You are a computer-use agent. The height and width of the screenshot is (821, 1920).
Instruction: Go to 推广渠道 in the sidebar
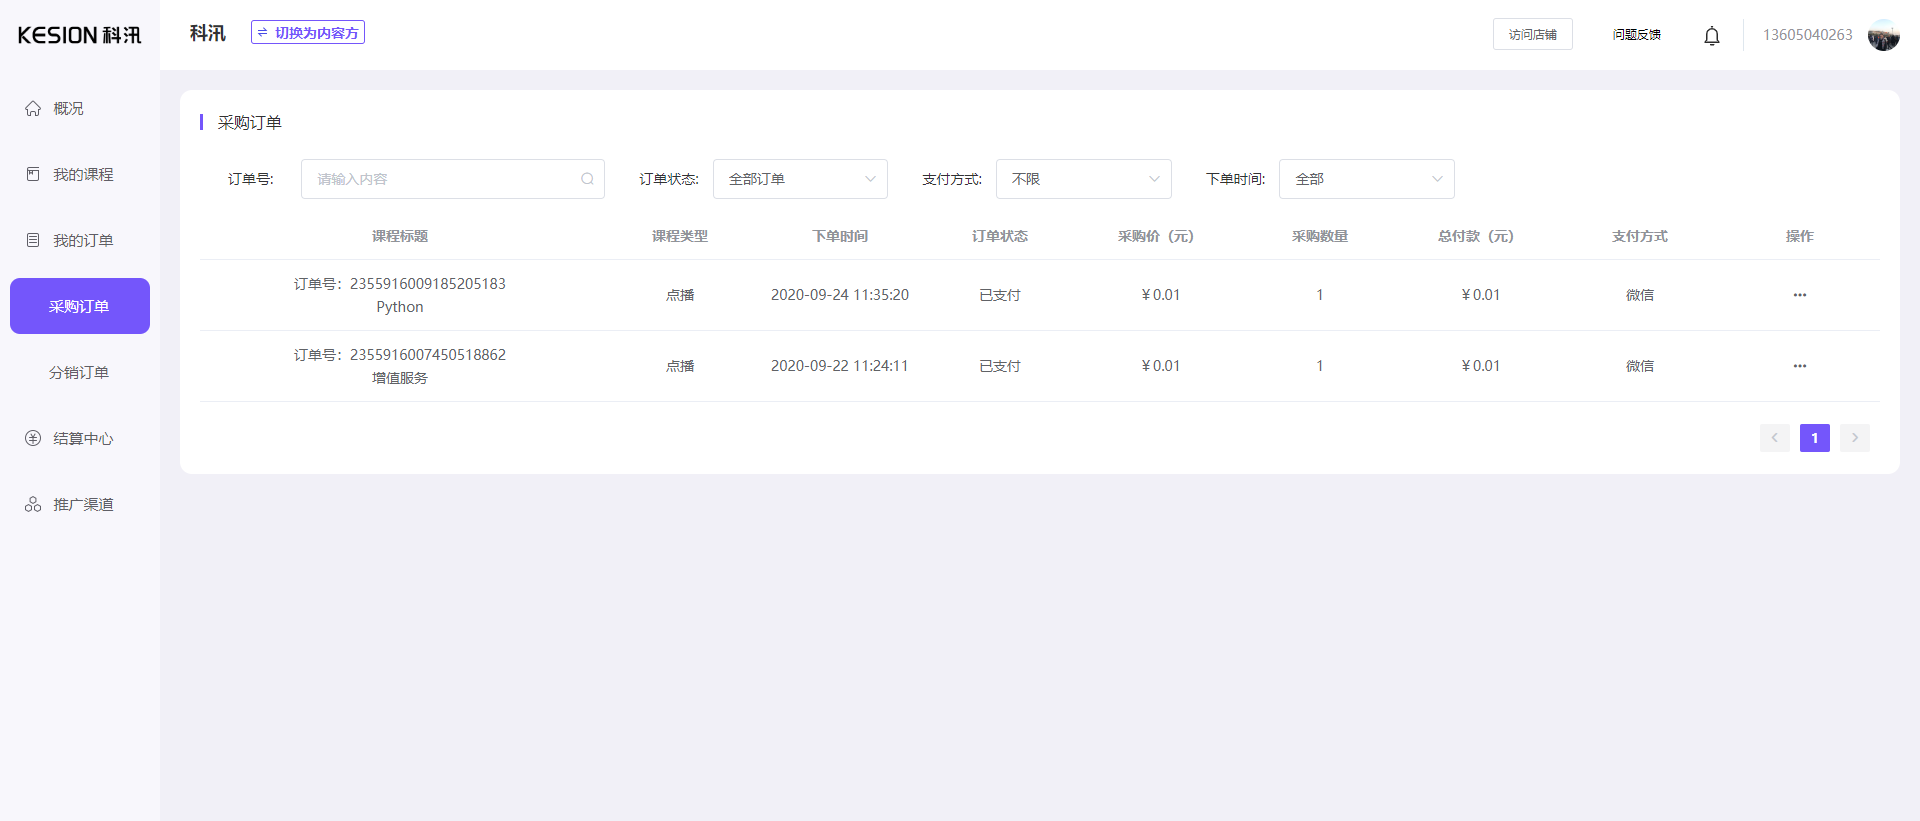(x=82, y=504)
